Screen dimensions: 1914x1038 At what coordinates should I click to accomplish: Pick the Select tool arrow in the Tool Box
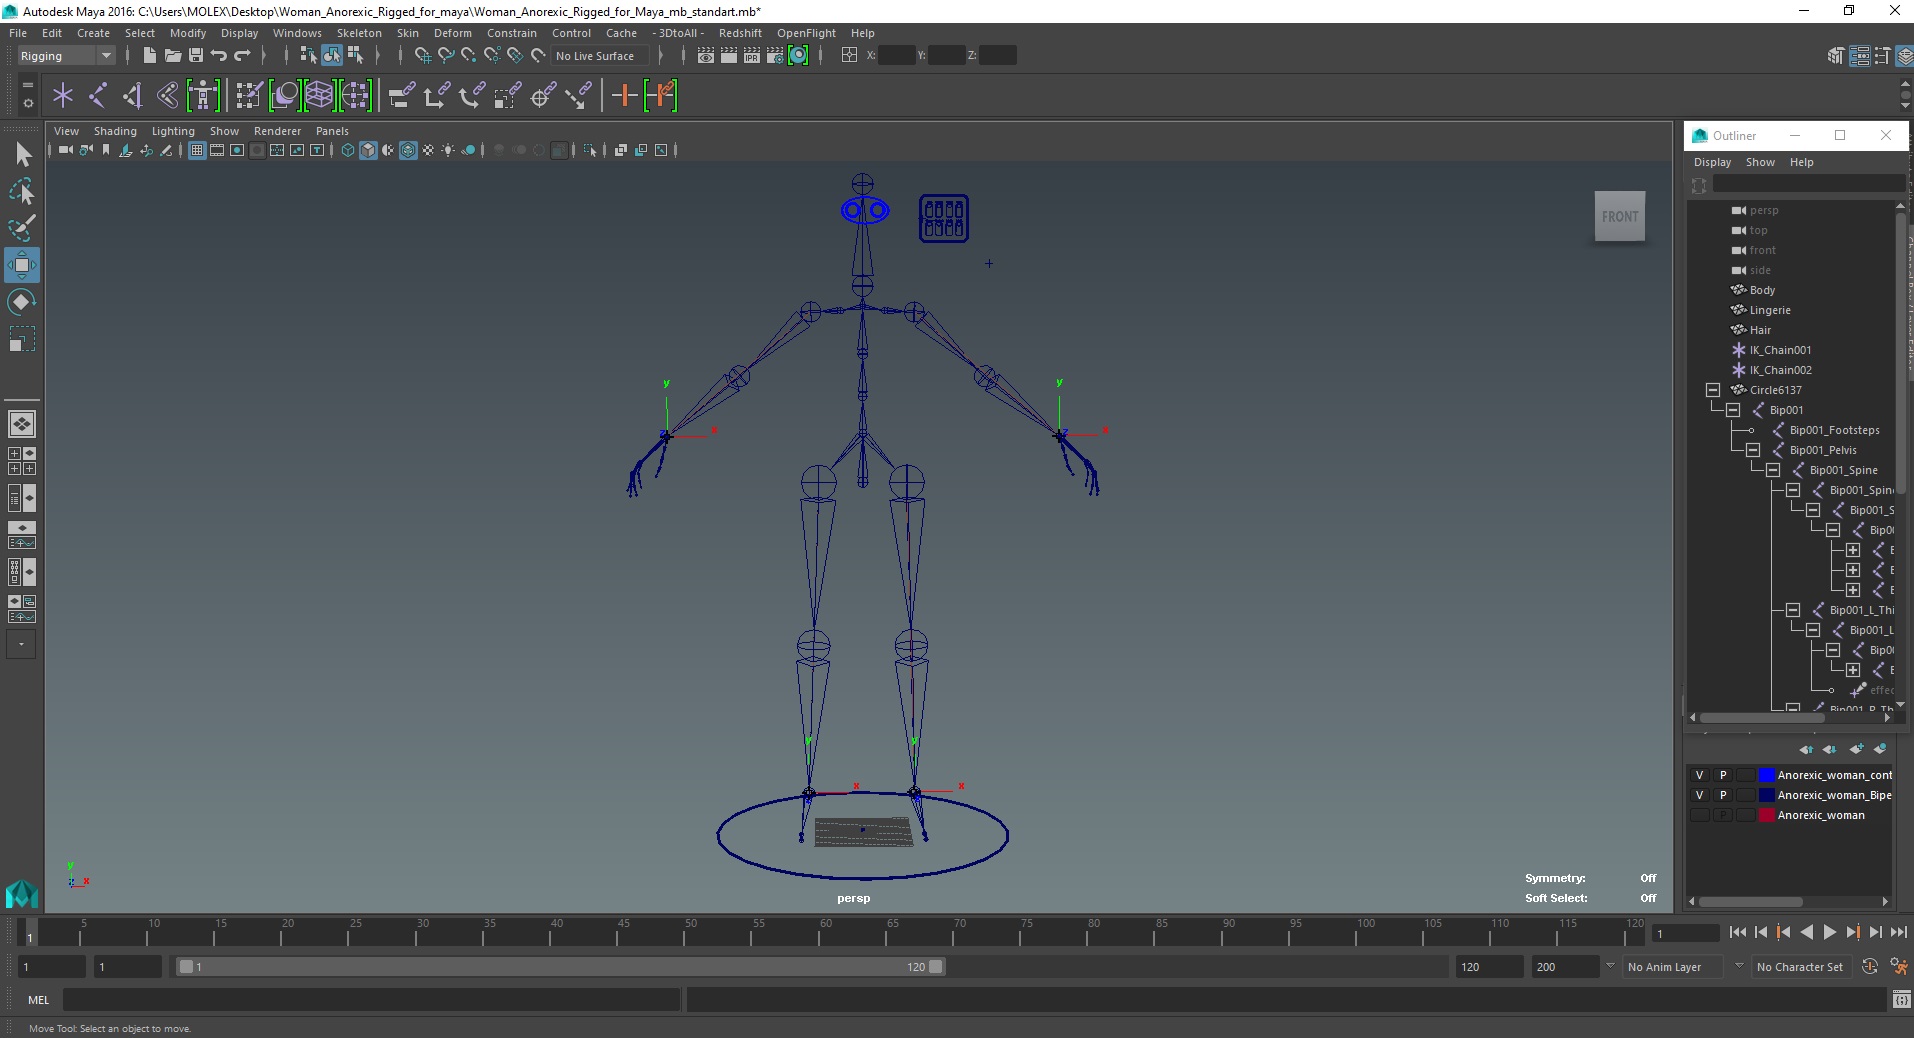[22, 154]
